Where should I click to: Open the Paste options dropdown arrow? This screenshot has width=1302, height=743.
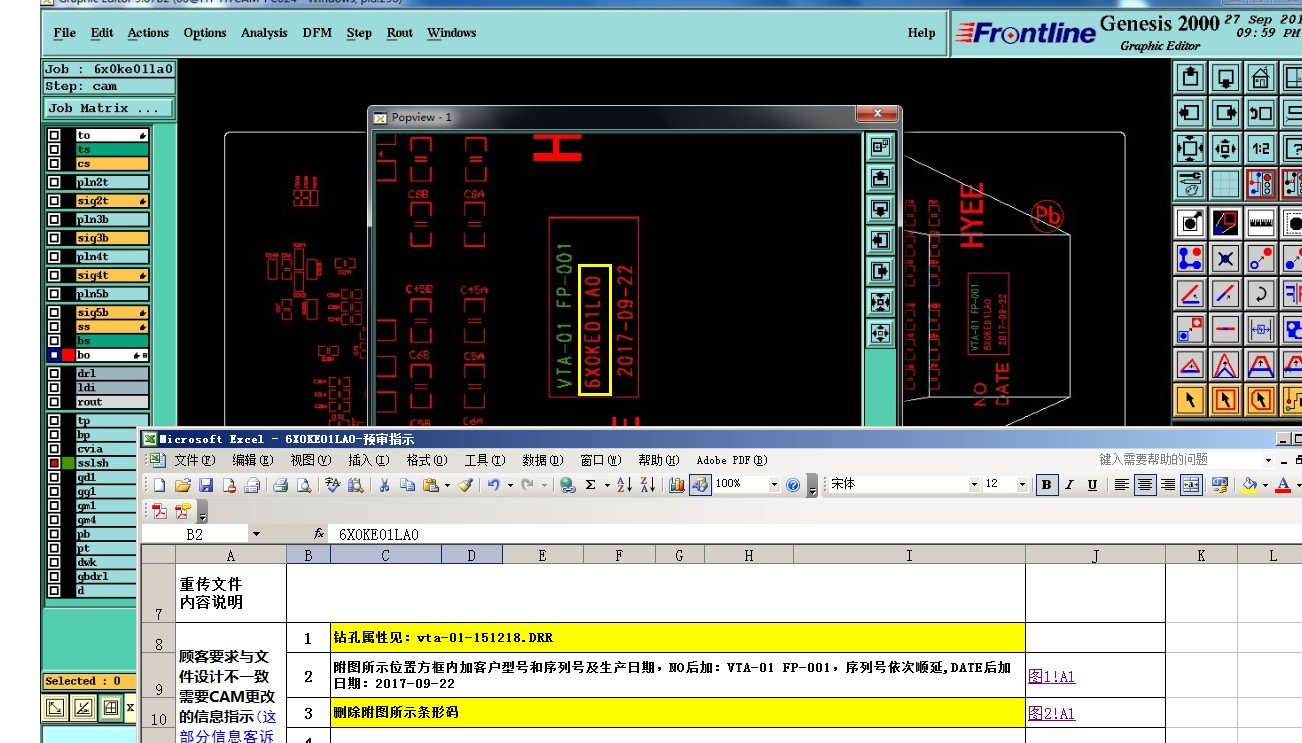(x=447, y=485)
